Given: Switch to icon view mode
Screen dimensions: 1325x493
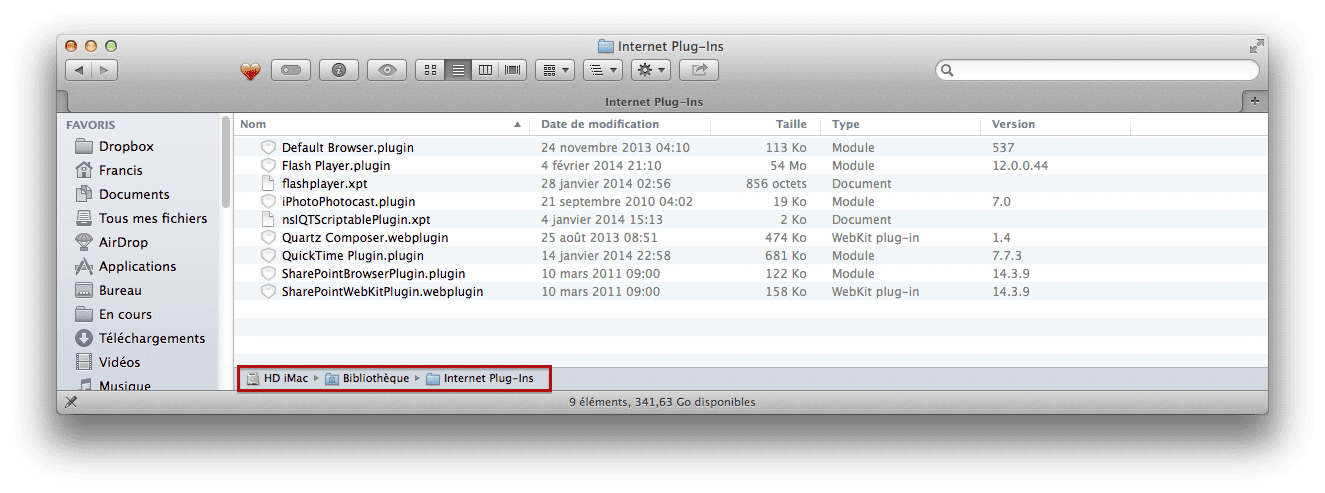Looking at the screenshot, I should pos(431,70).
